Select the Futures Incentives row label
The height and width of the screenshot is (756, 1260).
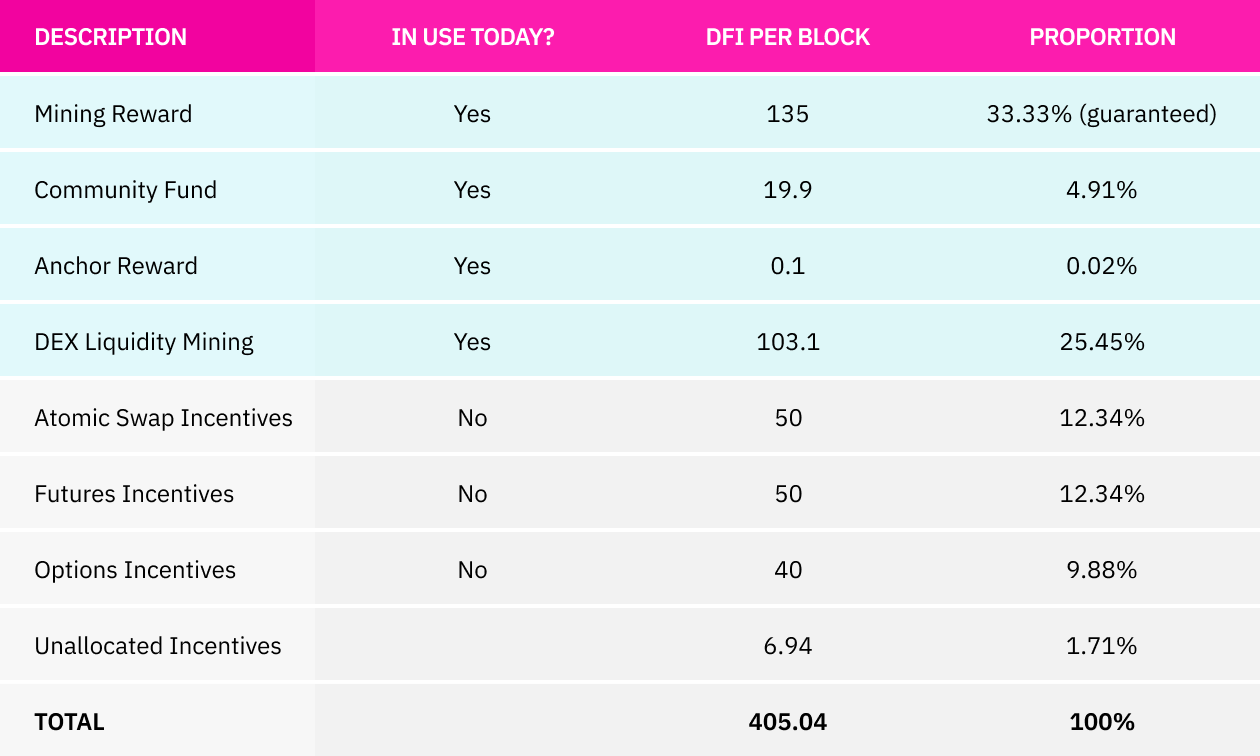[x=134, y=494]
